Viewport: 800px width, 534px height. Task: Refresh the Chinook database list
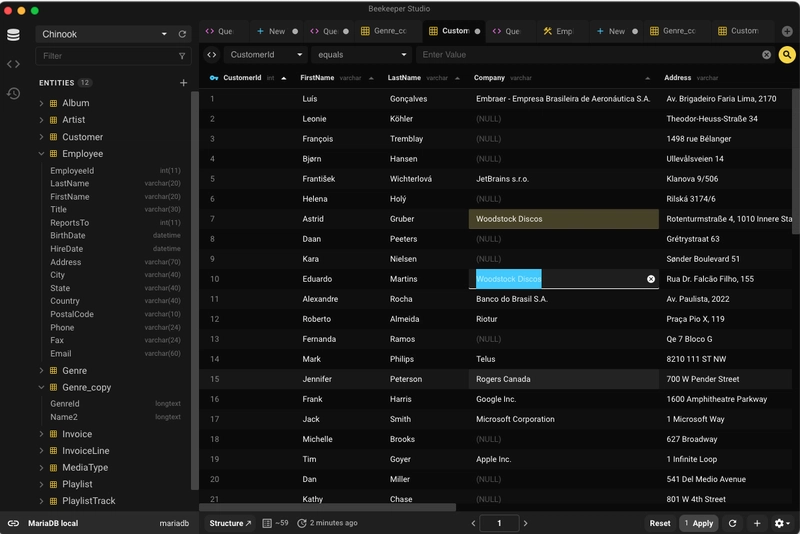(182, 34)
